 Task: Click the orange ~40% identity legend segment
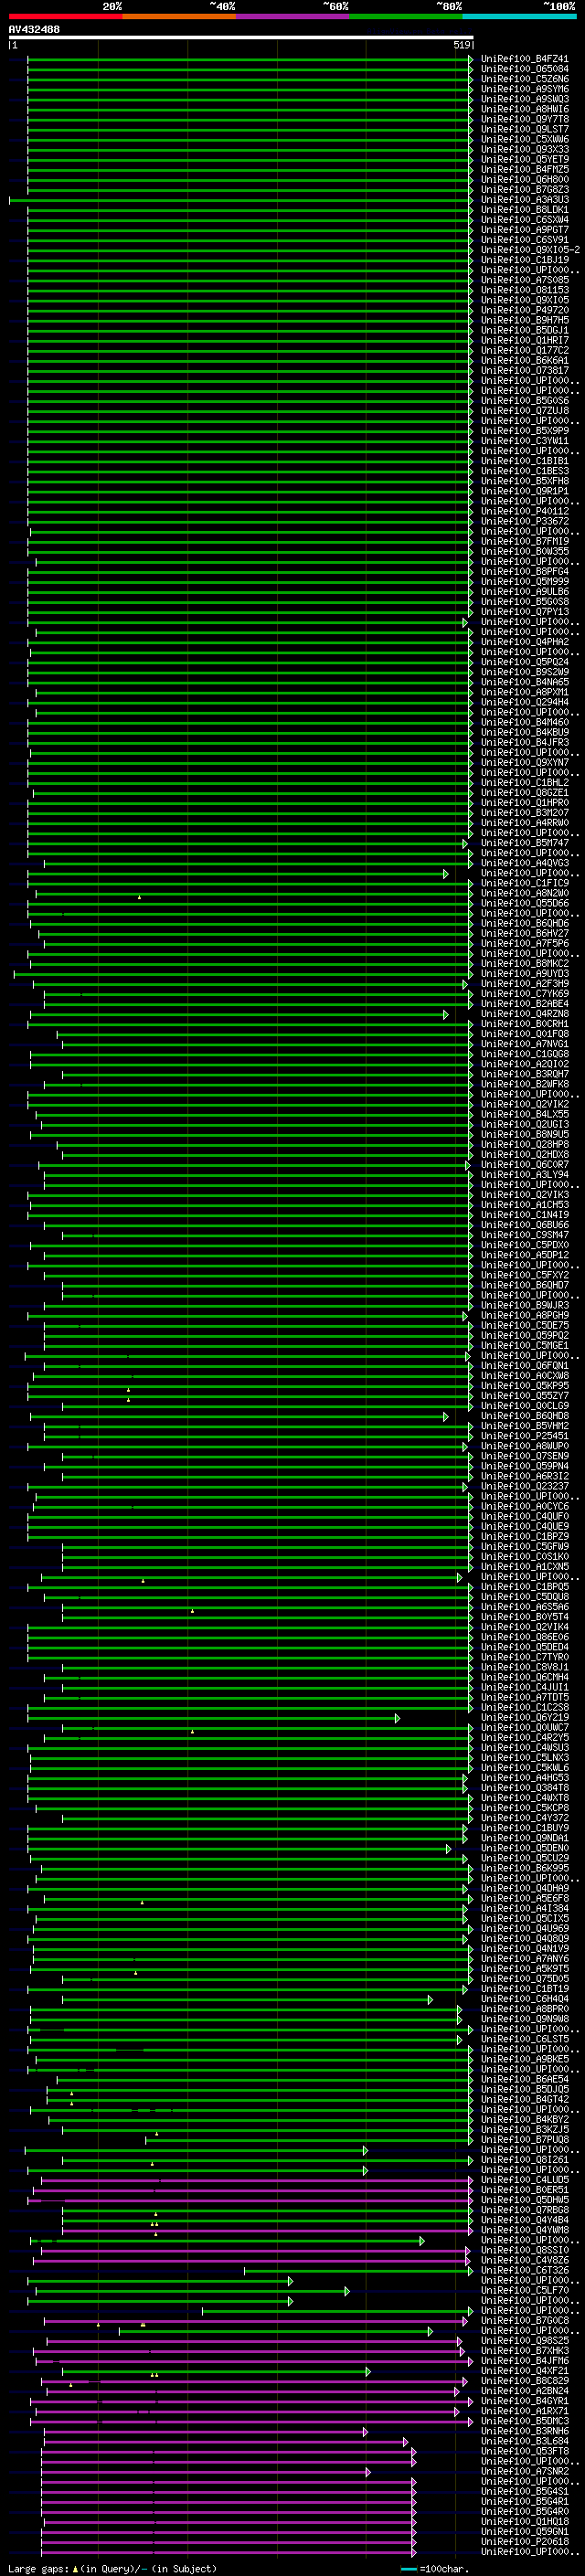pyautogui.click(x=179, y=16)
